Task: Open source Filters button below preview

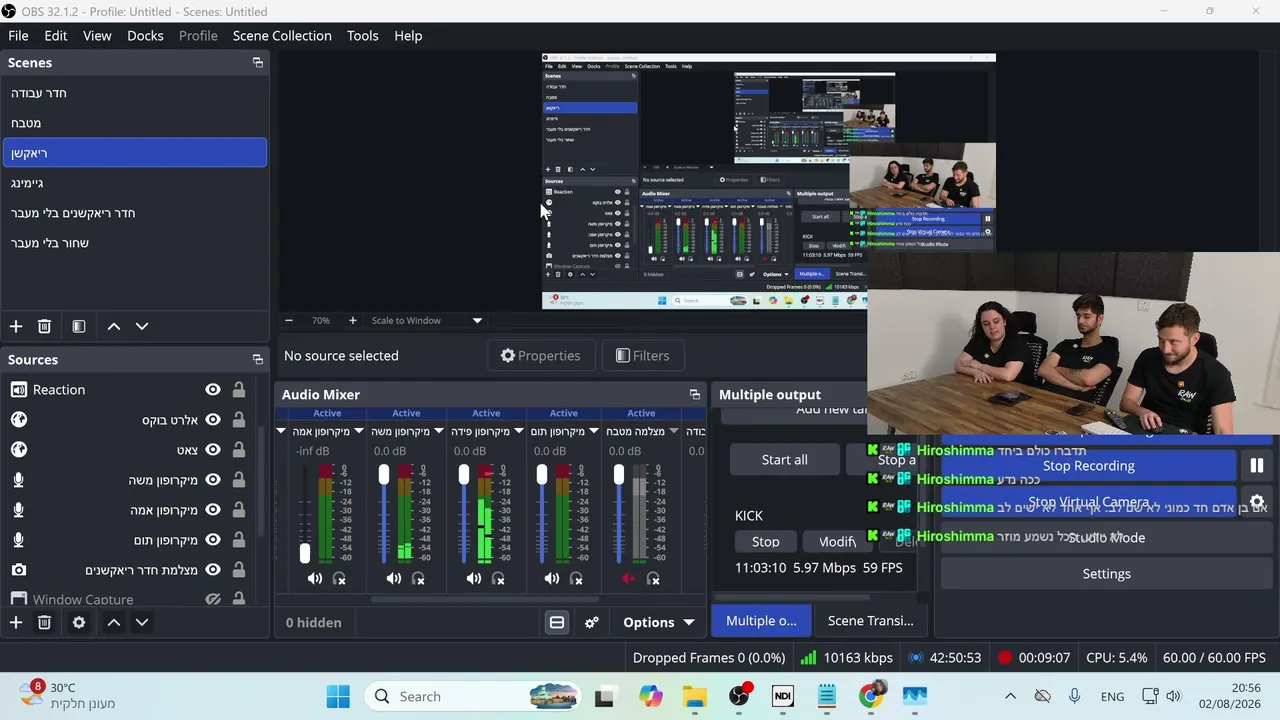Action: click(642, 356)
